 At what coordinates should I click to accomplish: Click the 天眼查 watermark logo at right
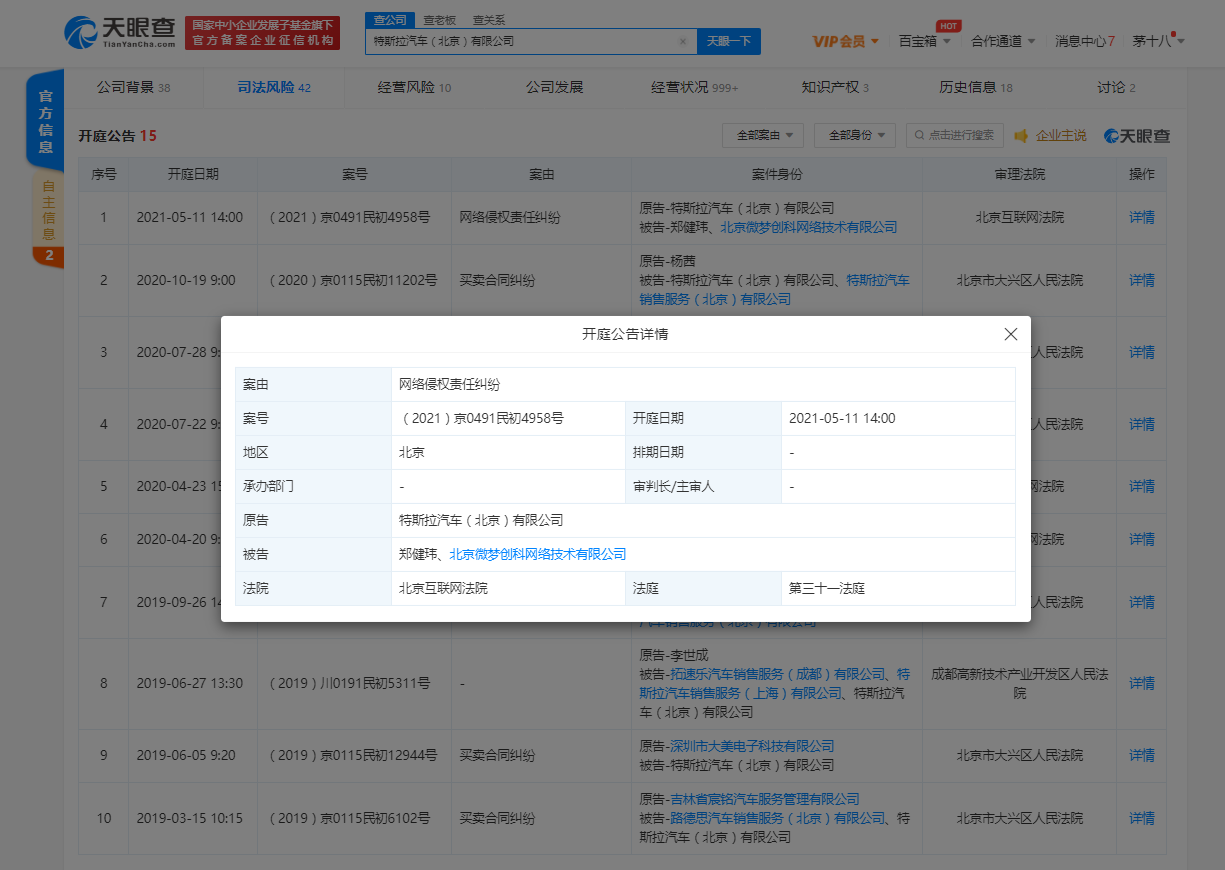point(1136,135)
